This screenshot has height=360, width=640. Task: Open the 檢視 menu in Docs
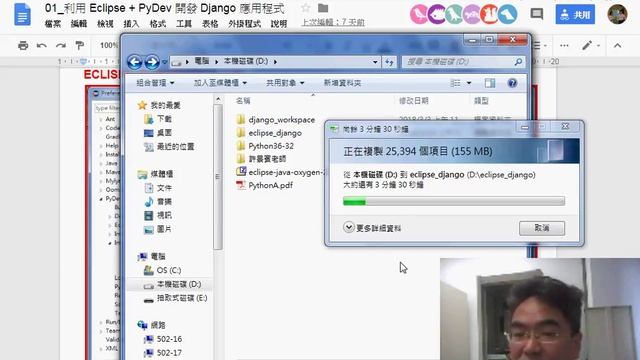(105, 24)
